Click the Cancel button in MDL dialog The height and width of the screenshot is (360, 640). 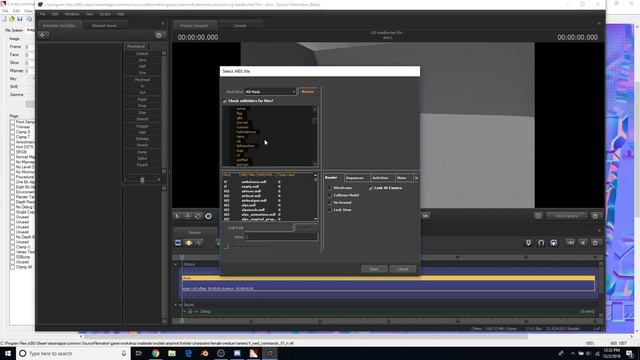402,269
